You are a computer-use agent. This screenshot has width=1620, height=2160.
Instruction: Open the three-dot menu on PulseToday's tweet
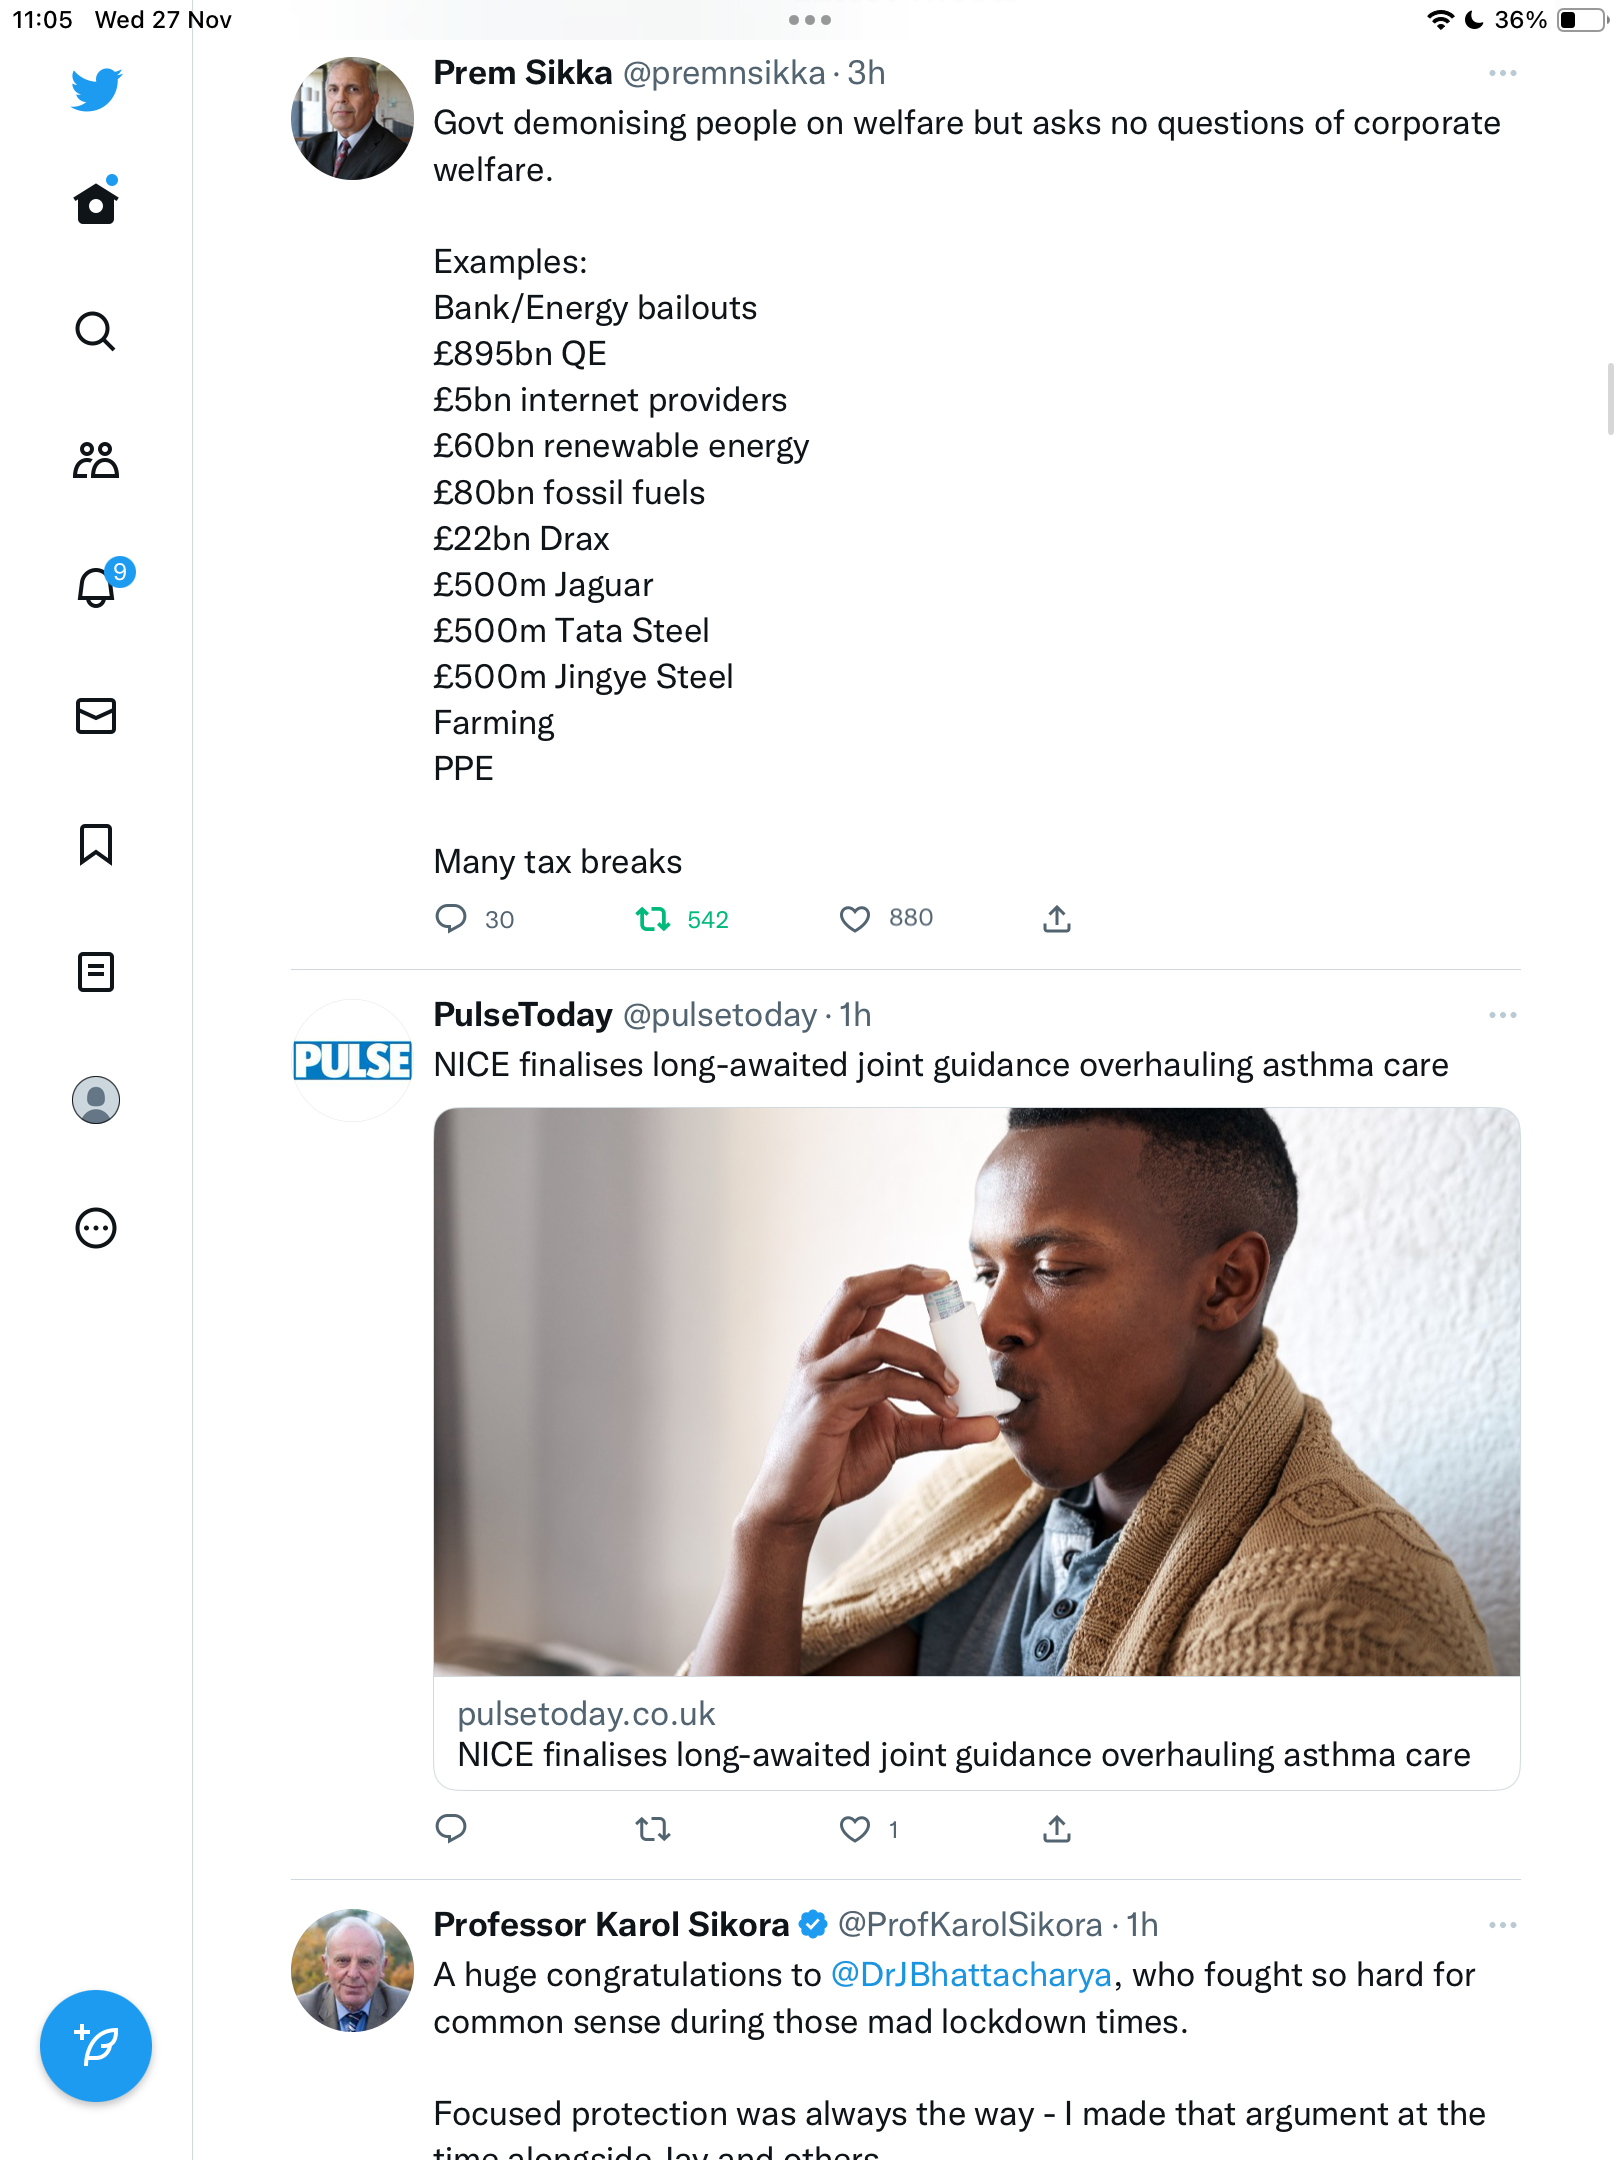[1502, 1015]
